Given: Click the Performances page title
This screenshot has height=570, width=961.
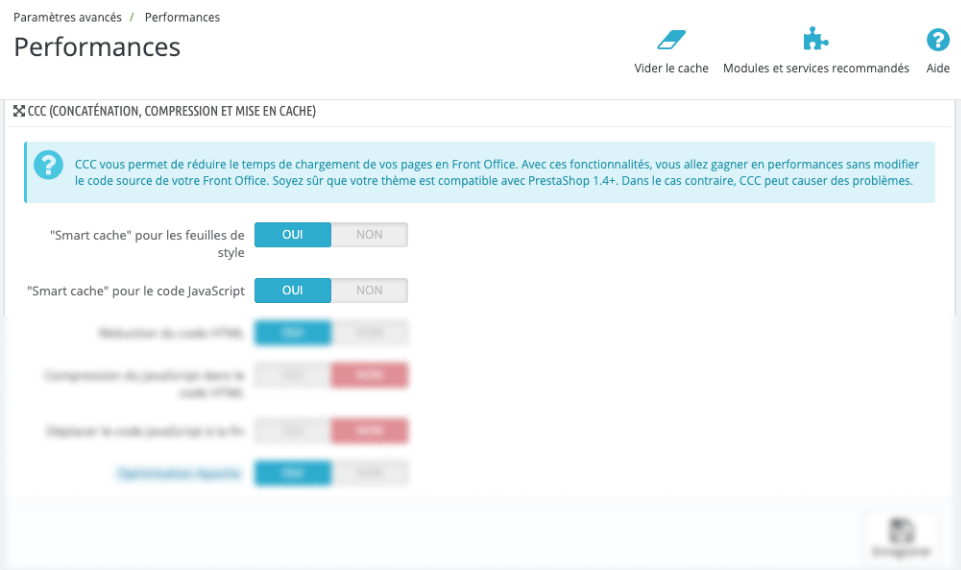Looking at the screenshot, I should click(x=97, y=47).
